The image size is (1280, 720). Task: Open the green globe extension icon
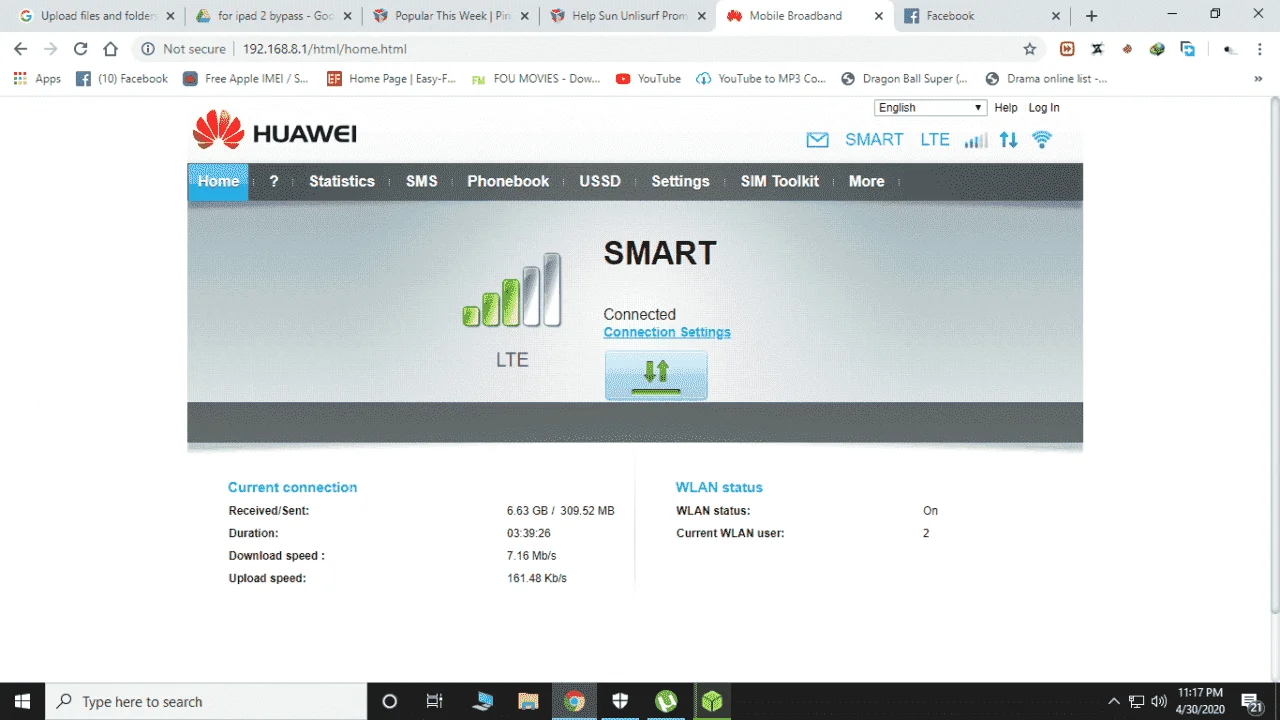coord(1157,49)
